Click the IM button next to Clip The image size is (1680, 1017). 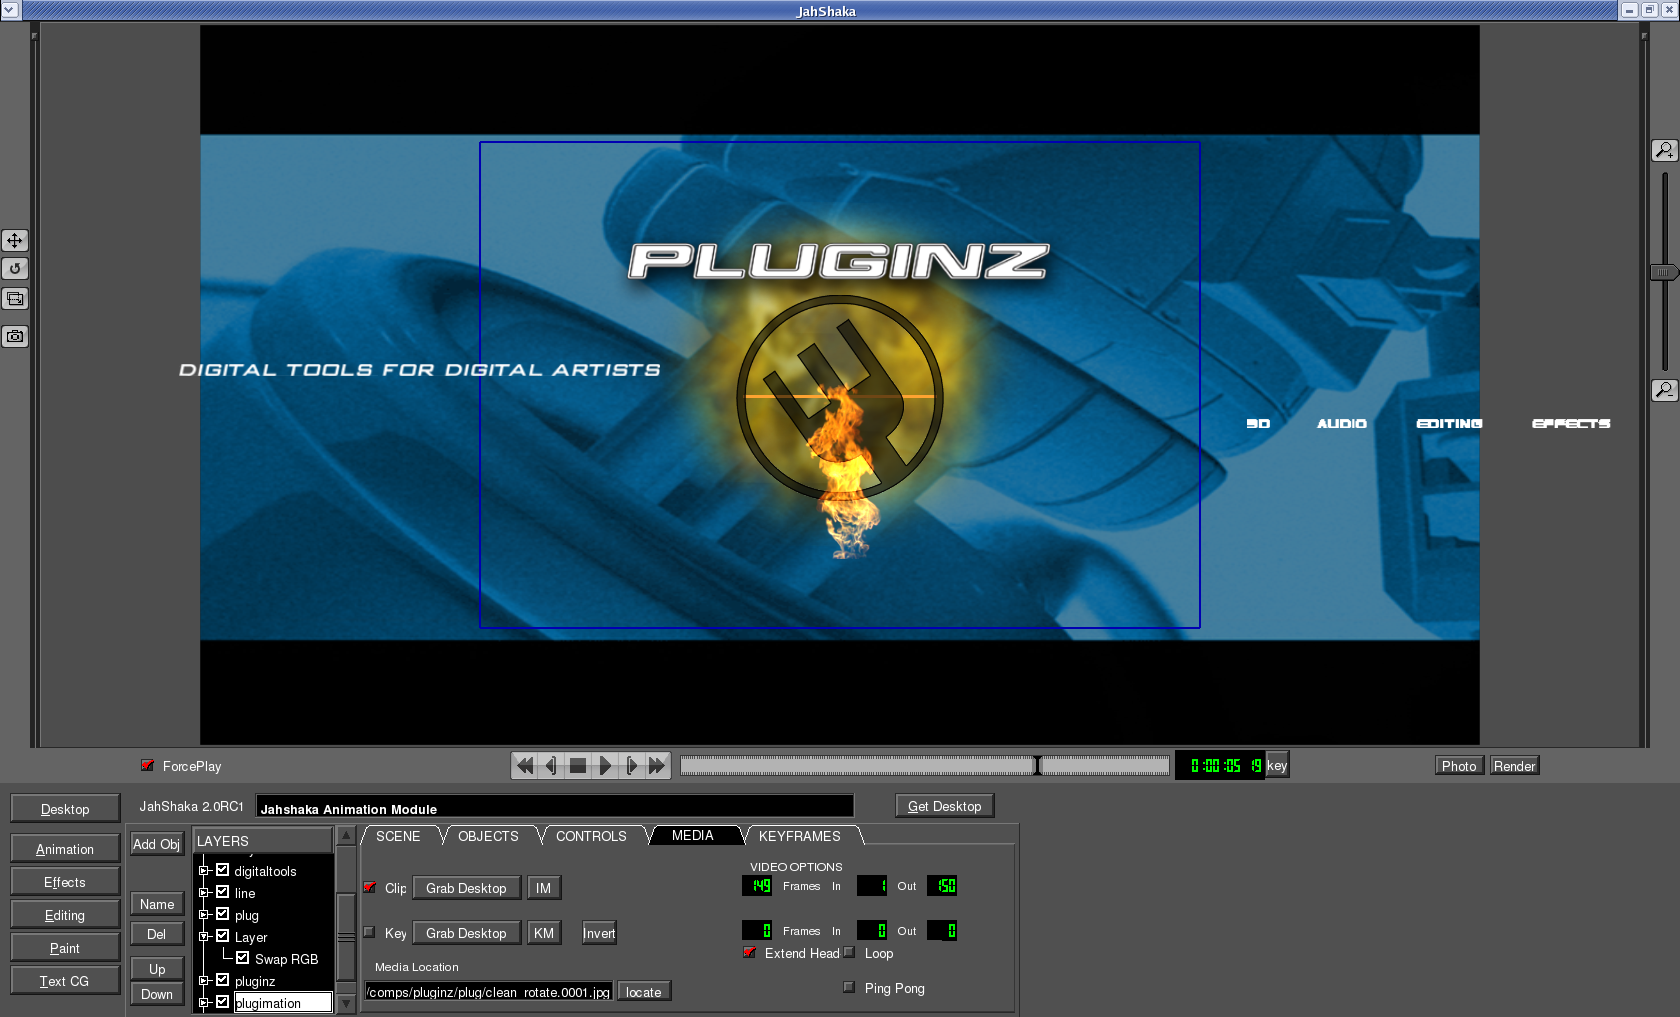pos(544,888)
